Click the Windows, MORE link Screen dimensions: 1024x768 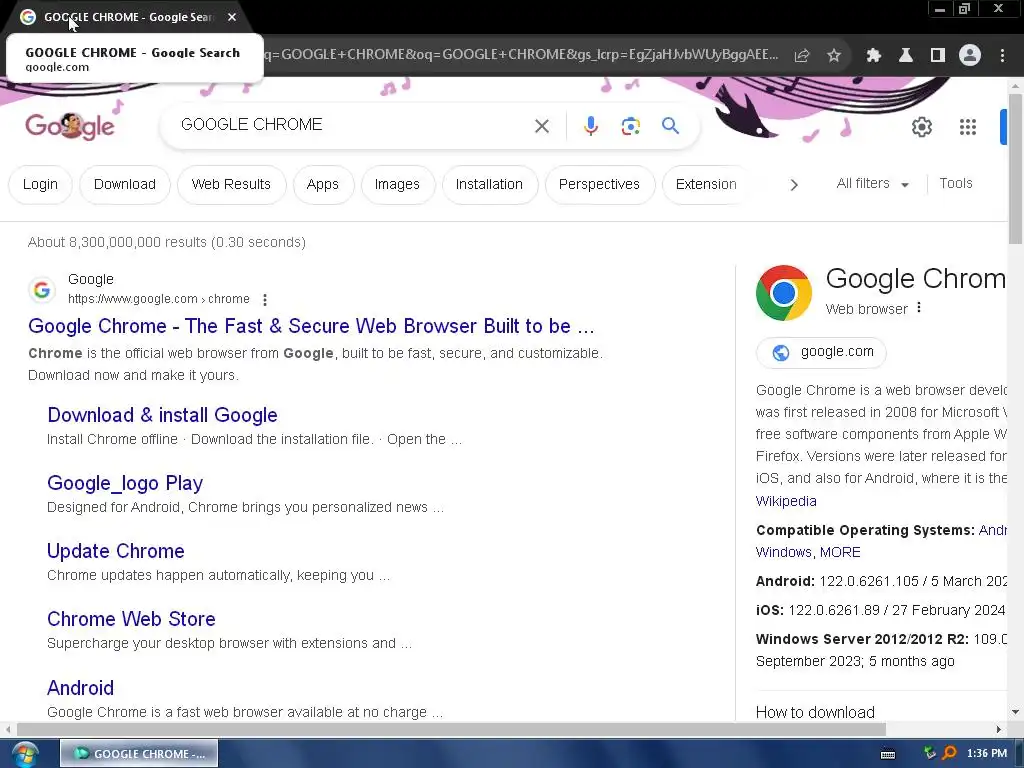tap(808, 552)
